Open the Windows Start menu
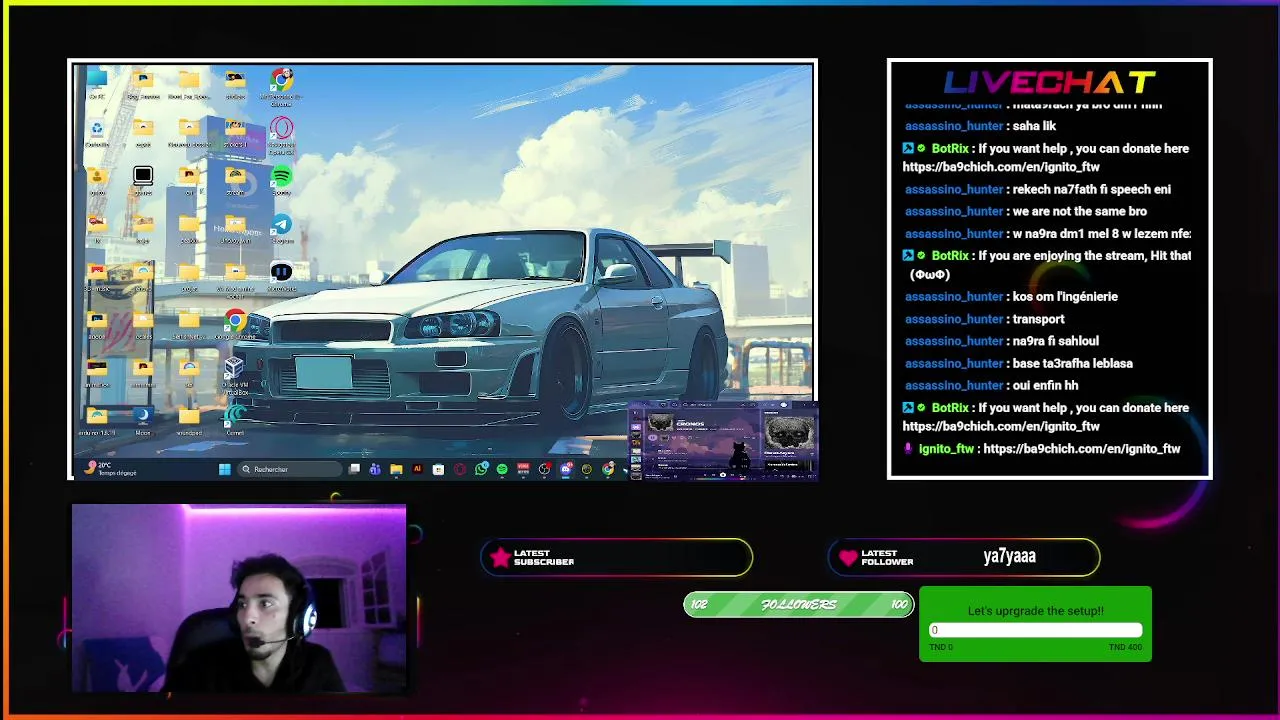Screen dimensions: 1280x720 pos(225,469)
